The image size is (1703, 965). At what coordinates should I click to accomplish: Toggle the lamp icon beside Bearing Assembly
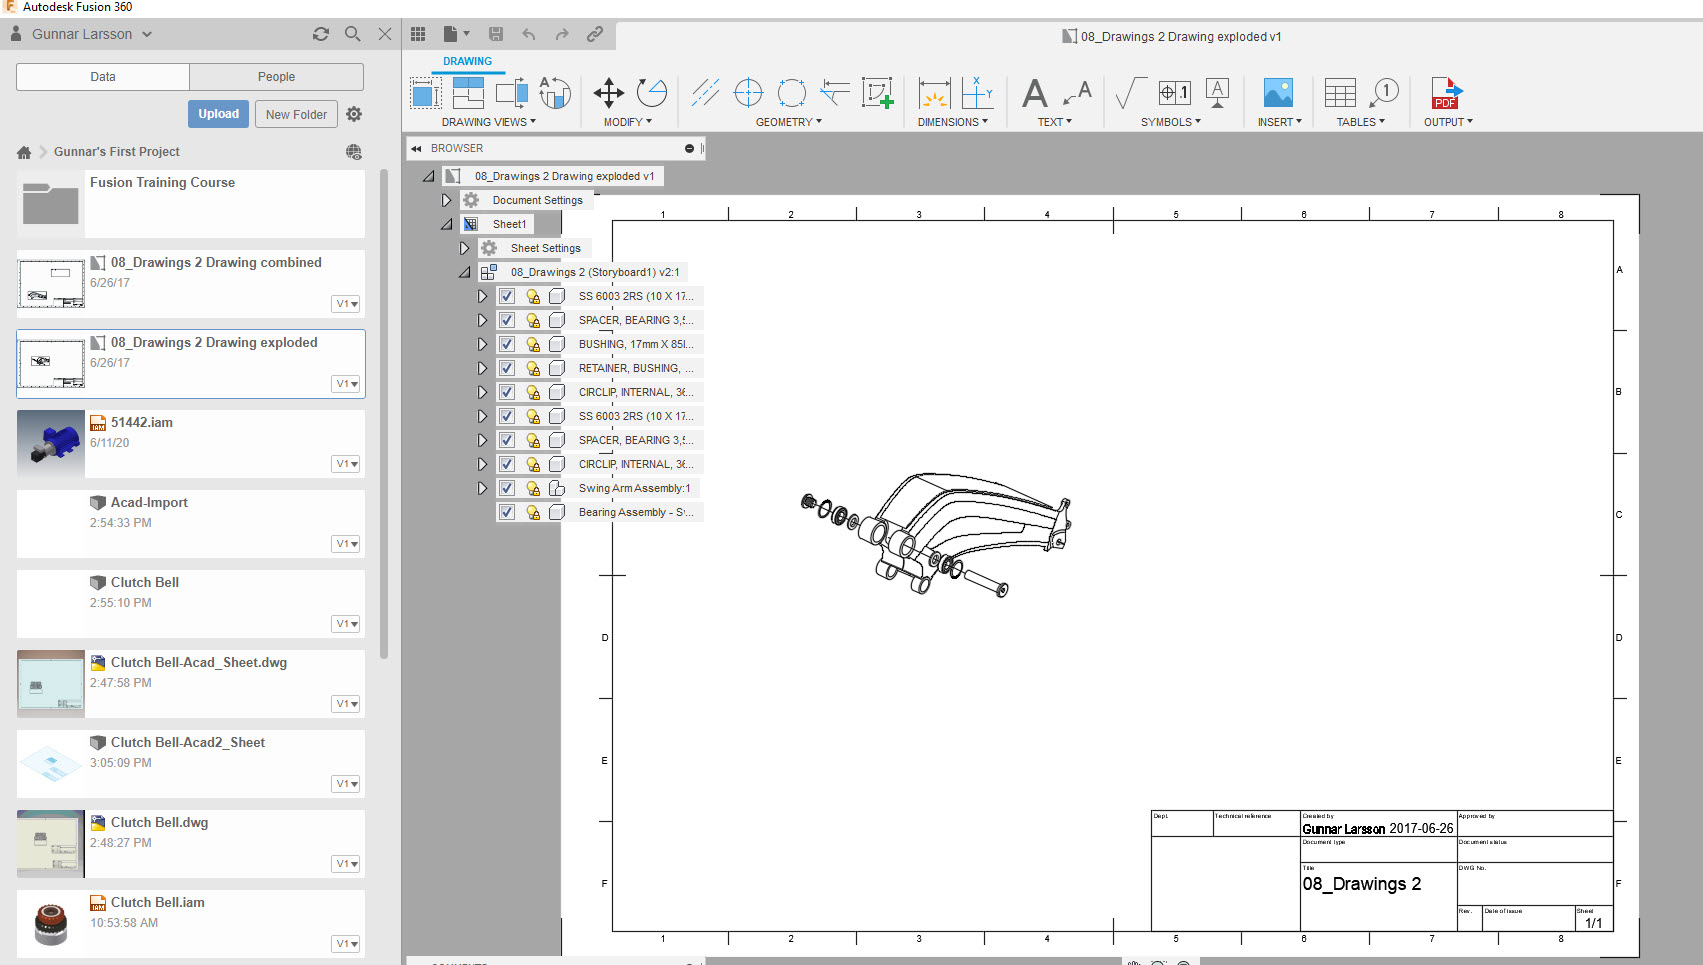(531, 512)
